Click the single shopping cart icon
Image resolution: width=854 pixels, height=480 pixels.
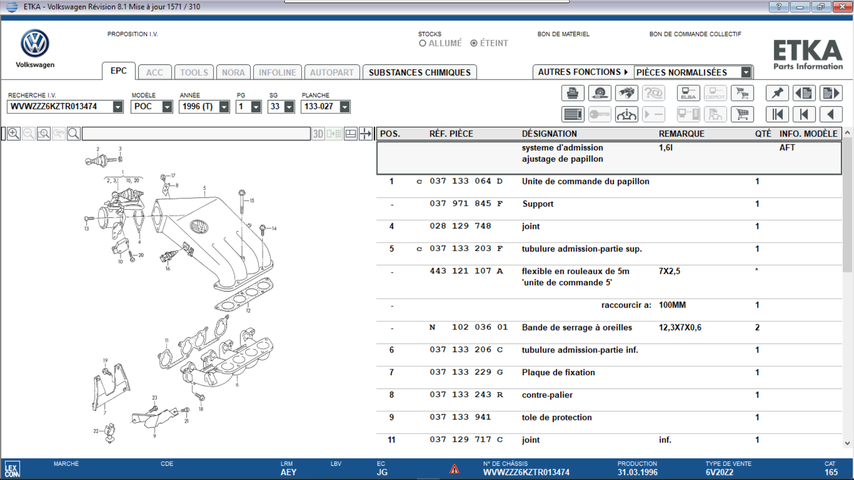[x=742, y=114]
